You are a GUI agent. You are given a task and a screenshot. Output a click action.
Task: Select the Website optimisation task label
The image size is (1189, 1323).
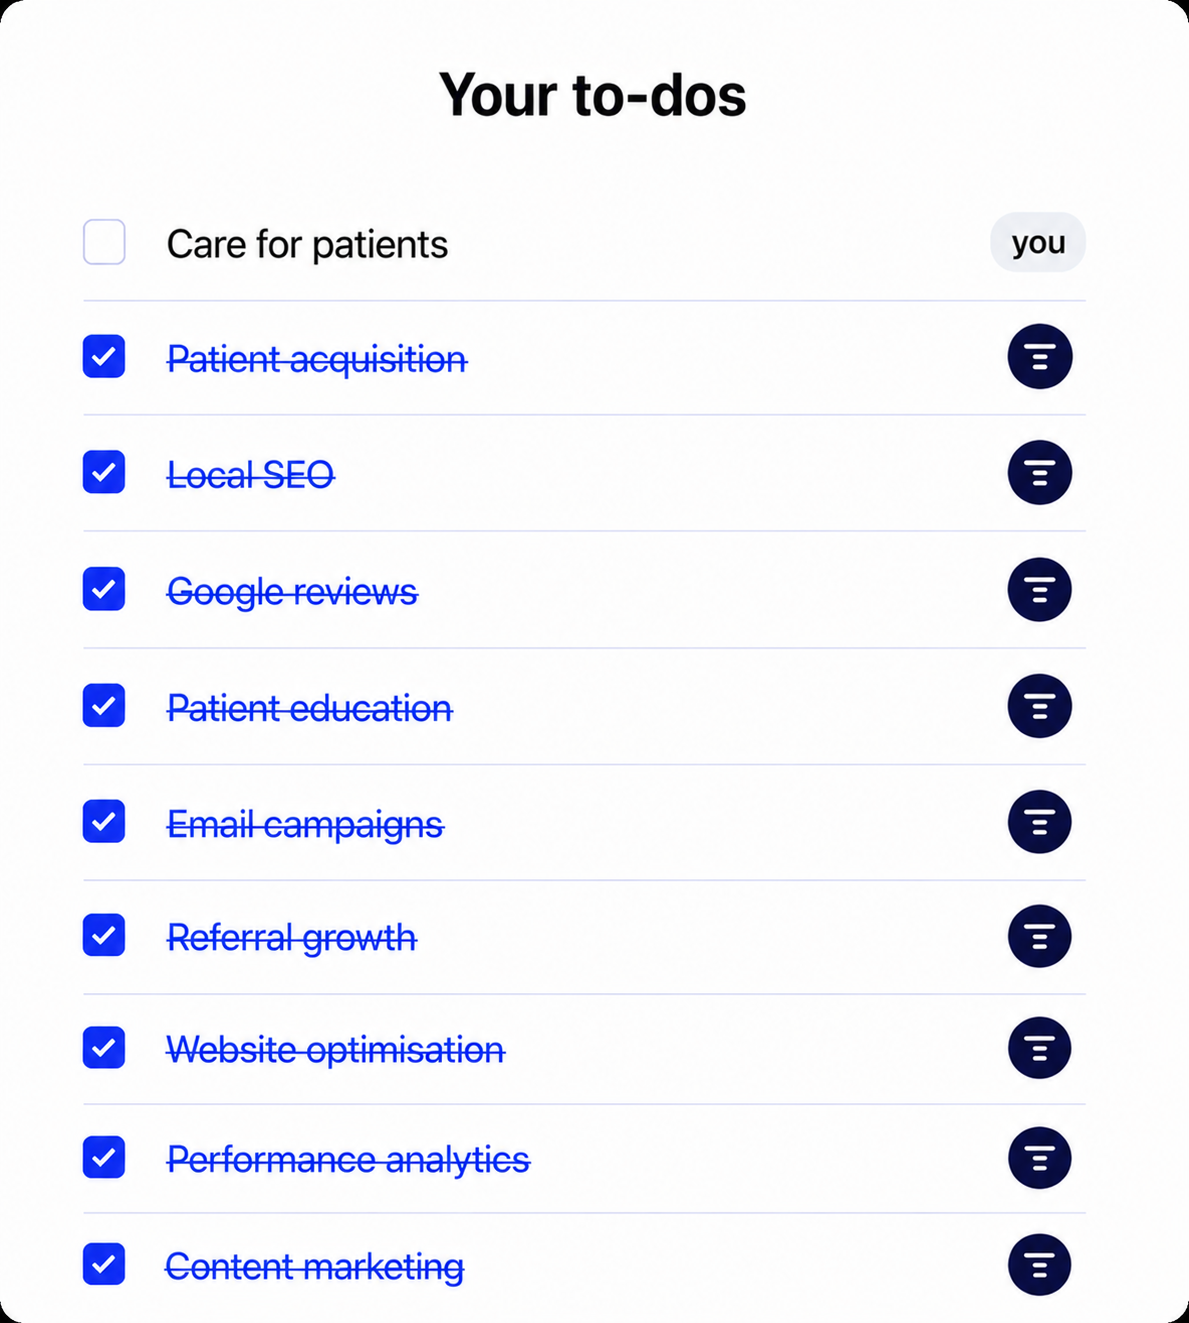[x=336, y=1050]
